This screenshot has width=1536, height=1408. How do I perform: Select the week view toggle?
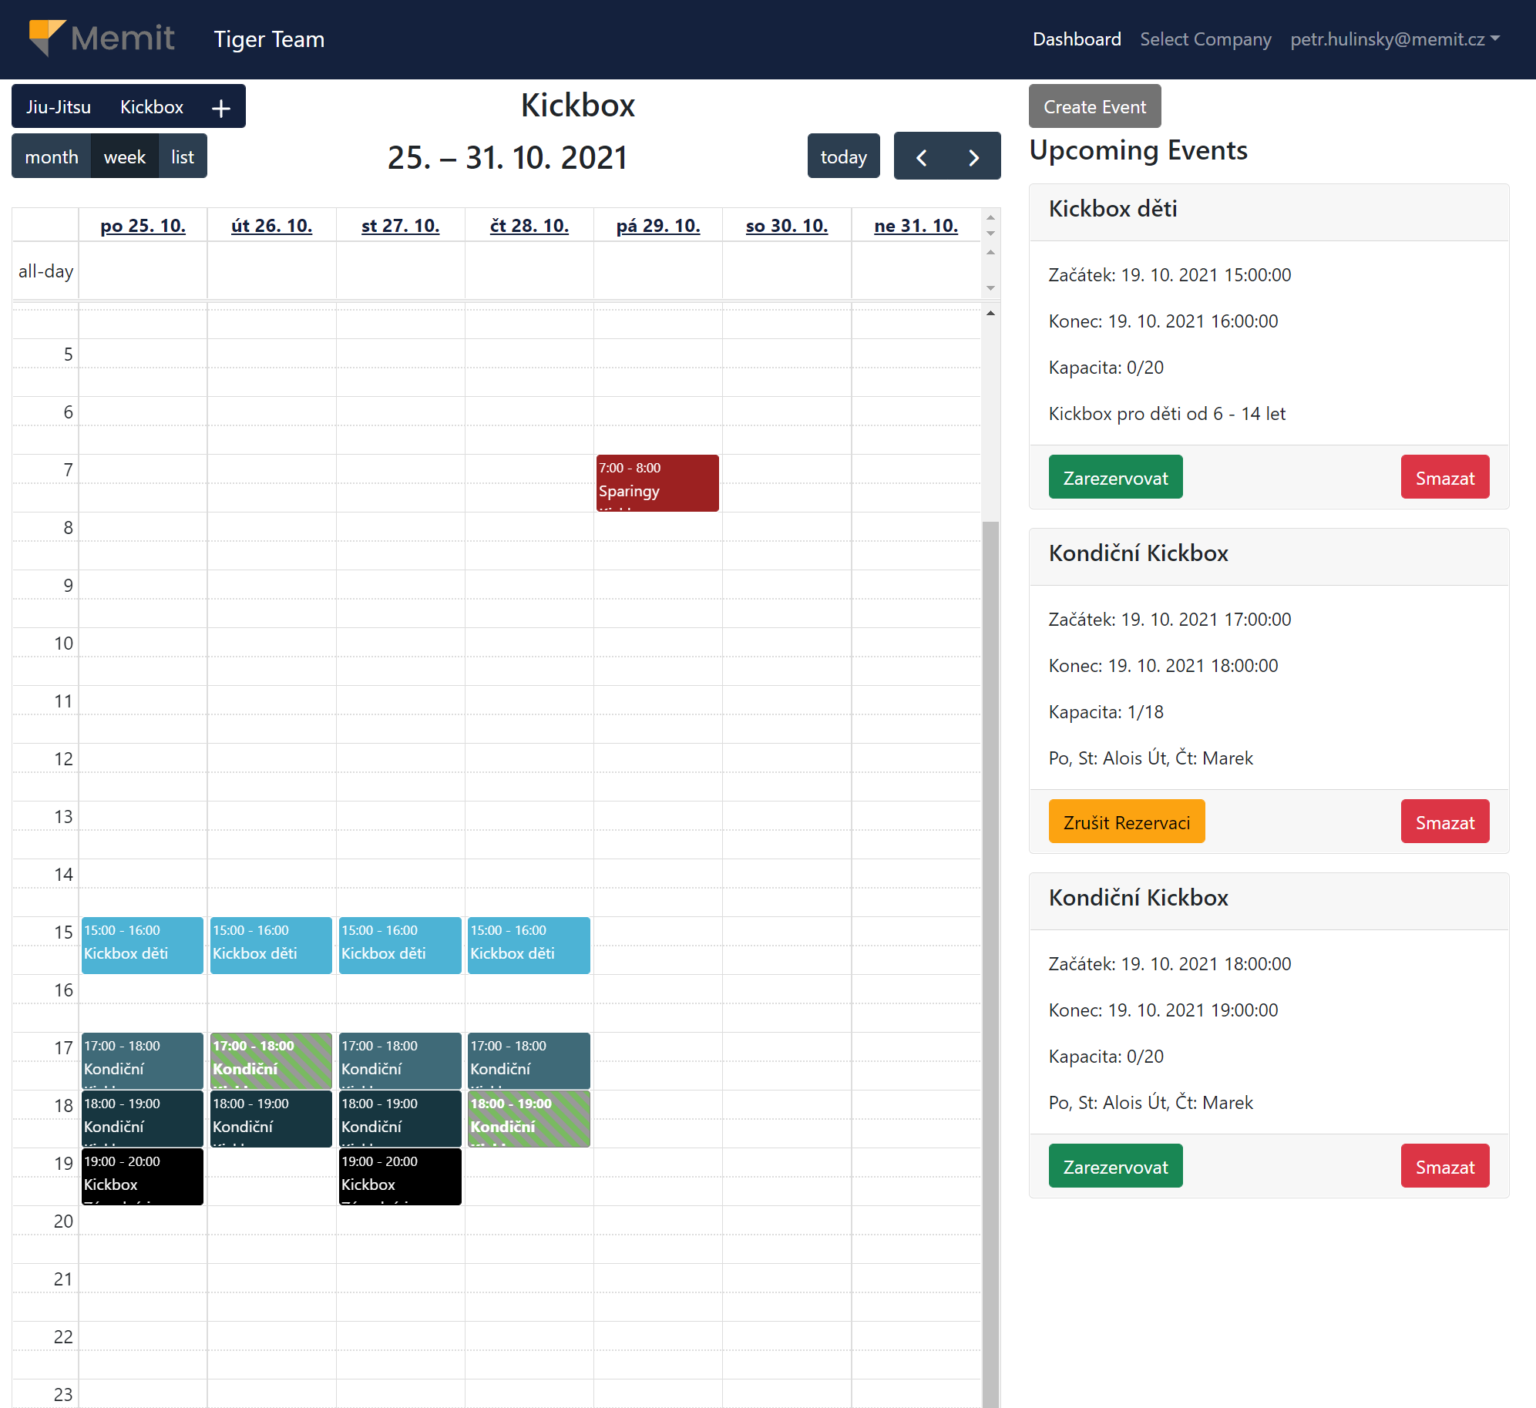coord(124,156)
